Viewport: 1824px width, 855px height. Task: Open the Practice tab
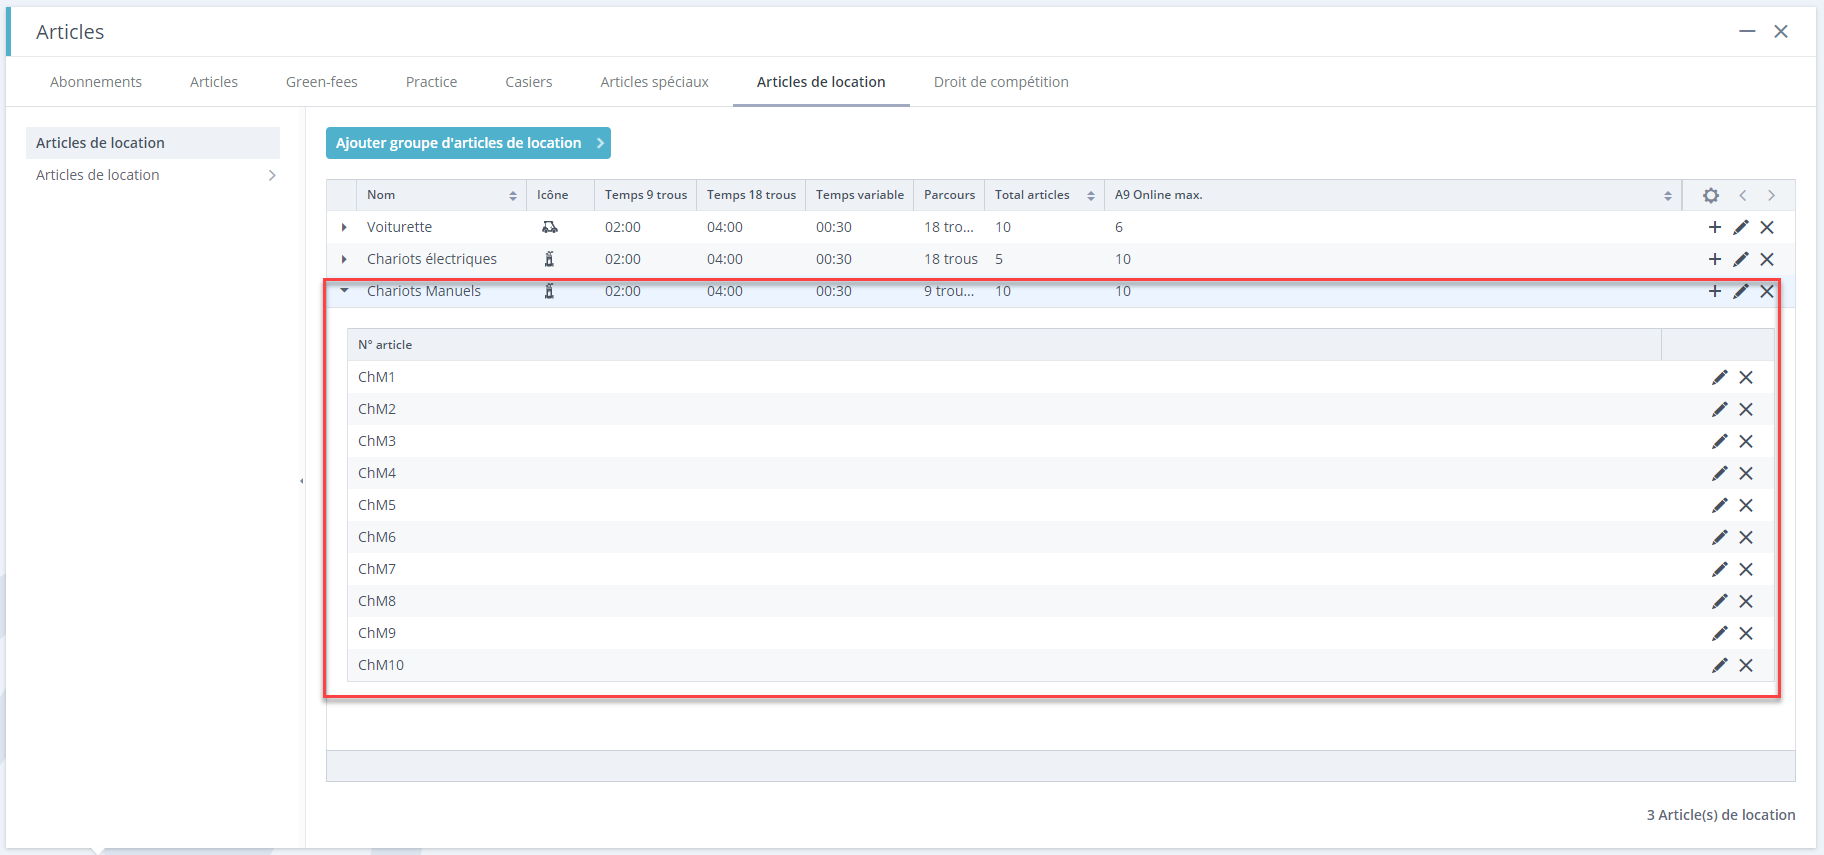pos(431,82)
